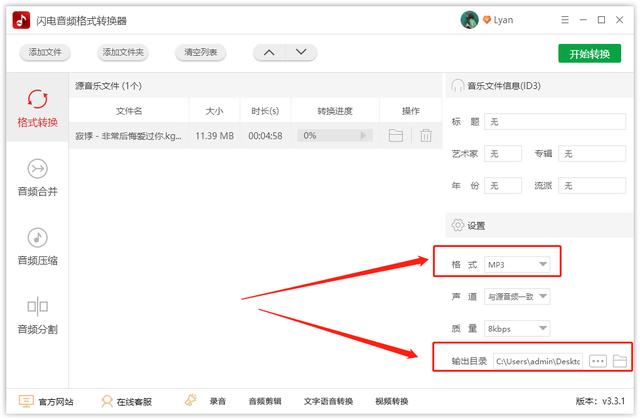Open file location folder icon in the file row

(x=396, y=135)
